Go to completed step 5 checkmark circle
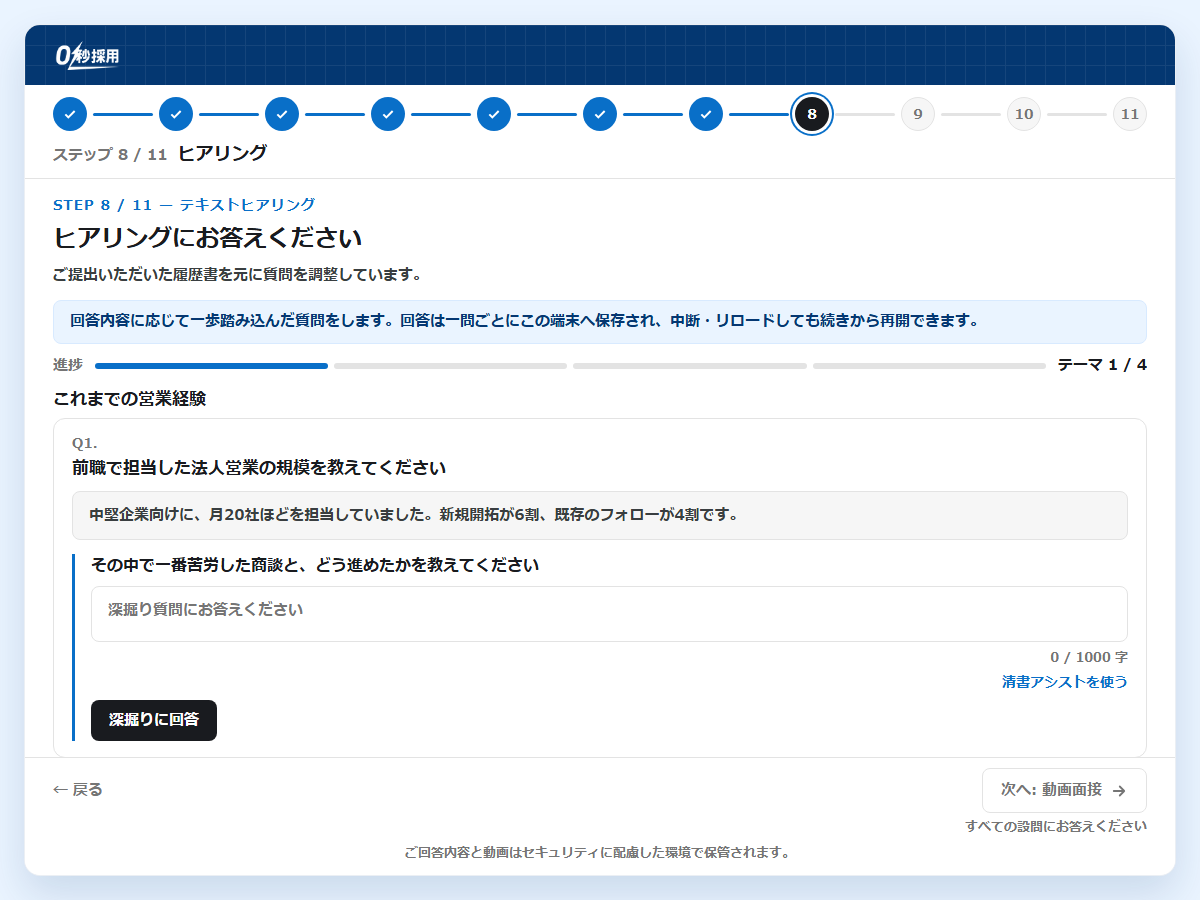This screenshot has height=900, width=1200. coord(494,114)
